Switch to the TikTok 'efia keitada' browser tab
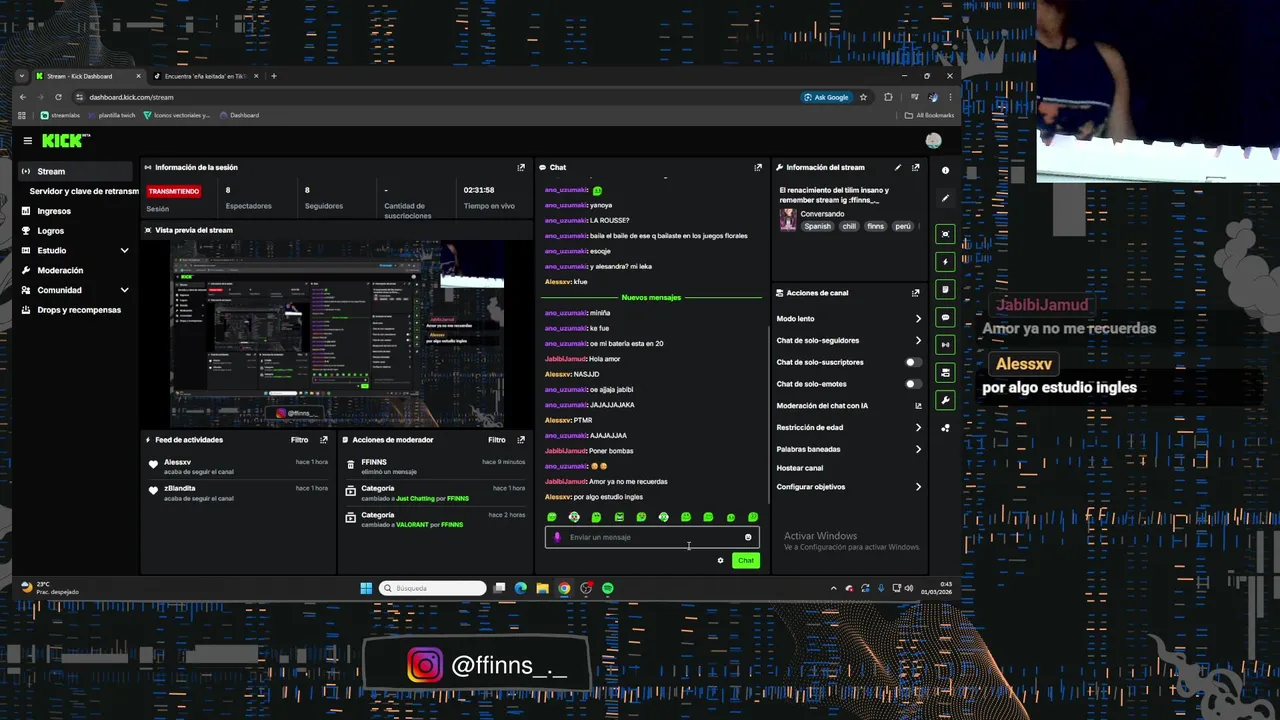This screenshot has width=1280, height=720. [x=204, y=76]
